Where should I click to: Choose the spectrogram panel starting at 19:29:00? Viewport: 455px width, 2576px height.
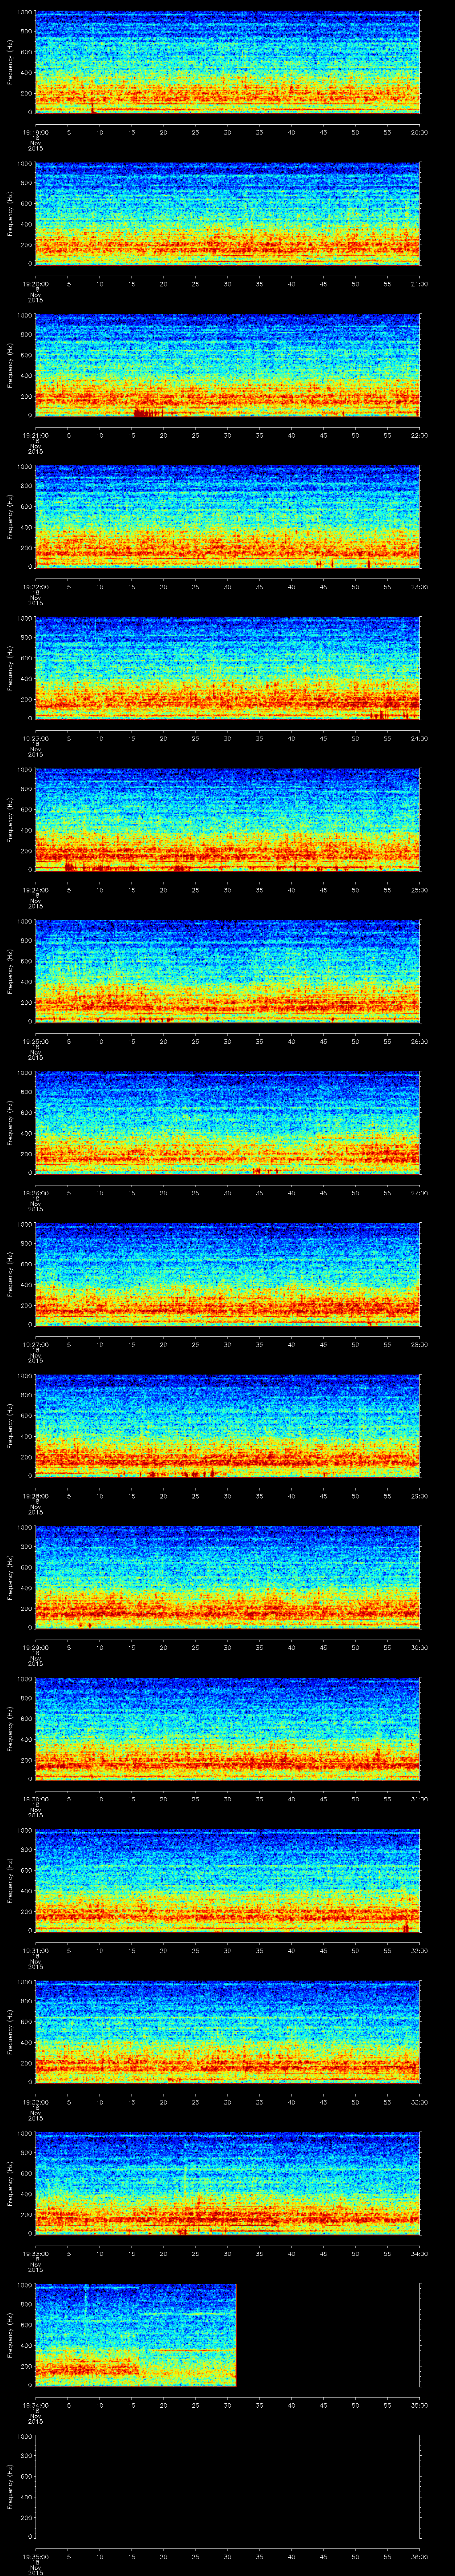pyautogui.click(x=227, y=1577)
